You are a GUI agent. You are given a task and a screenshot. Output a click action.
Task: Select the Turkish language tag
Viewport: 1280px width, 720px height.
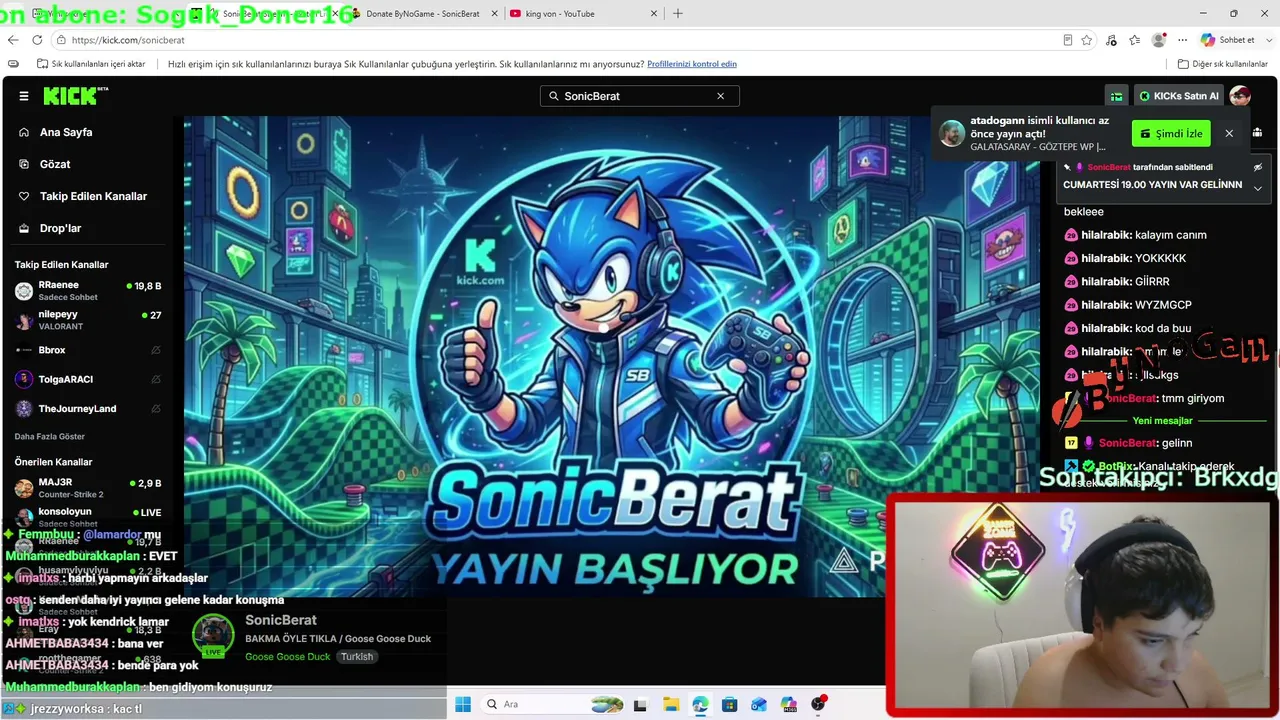(x=357, y=657)
